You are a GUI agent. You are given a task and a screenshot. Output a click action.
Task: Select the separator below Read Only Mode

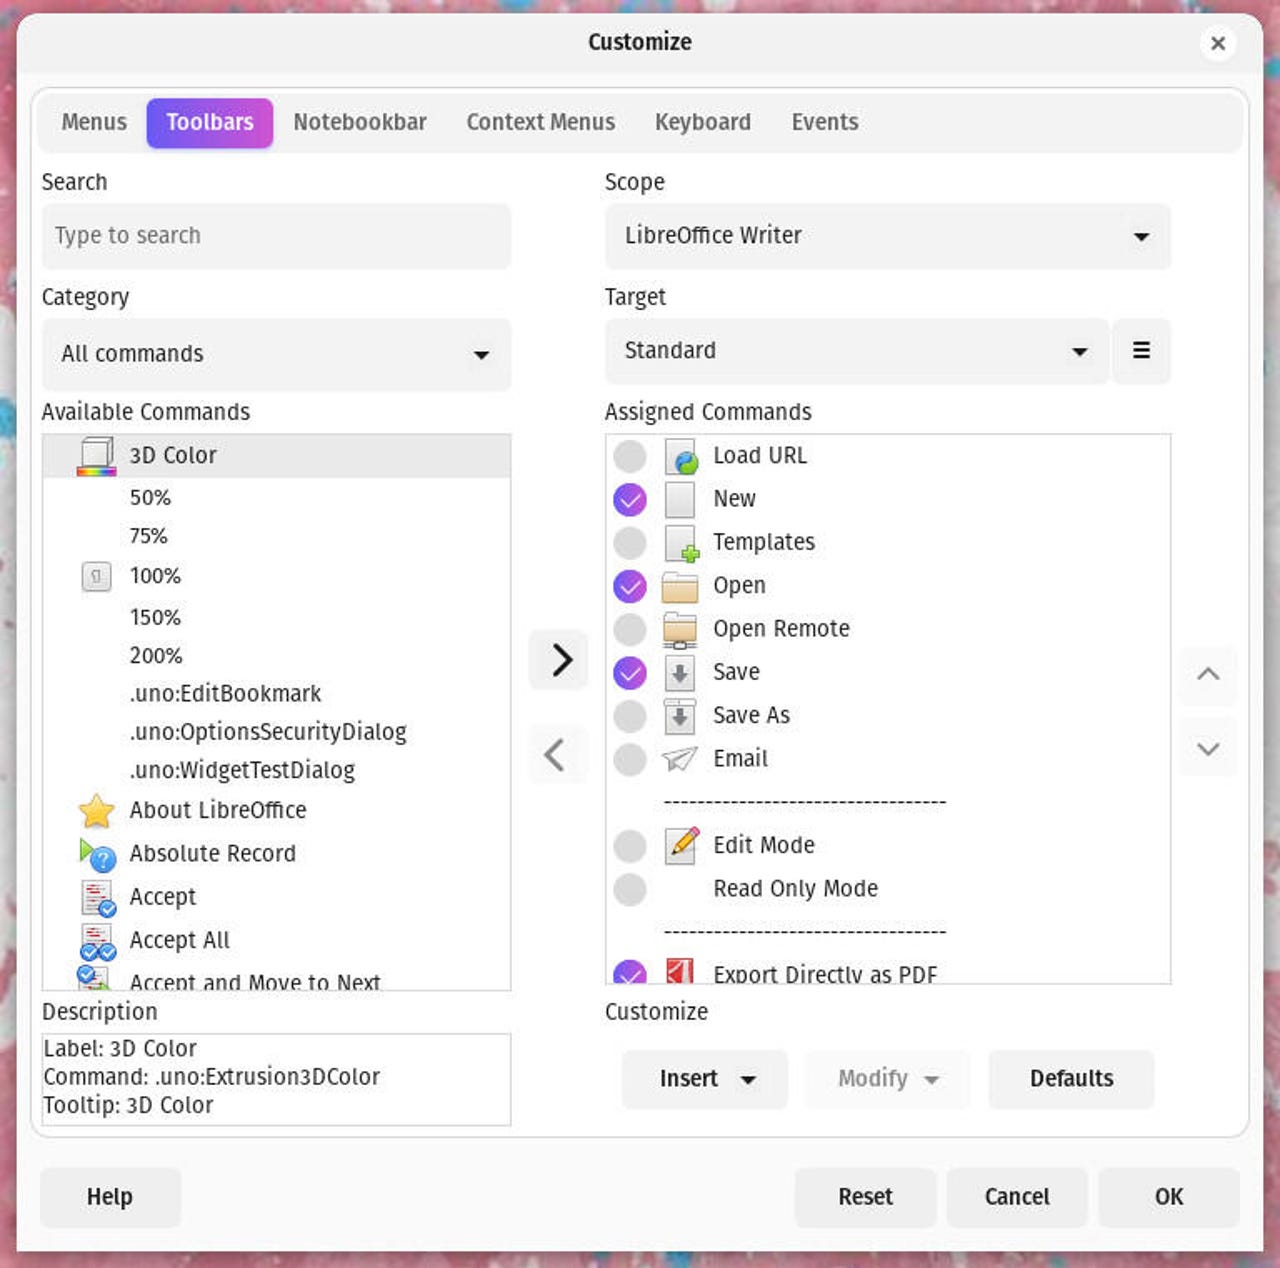point(805,932)
